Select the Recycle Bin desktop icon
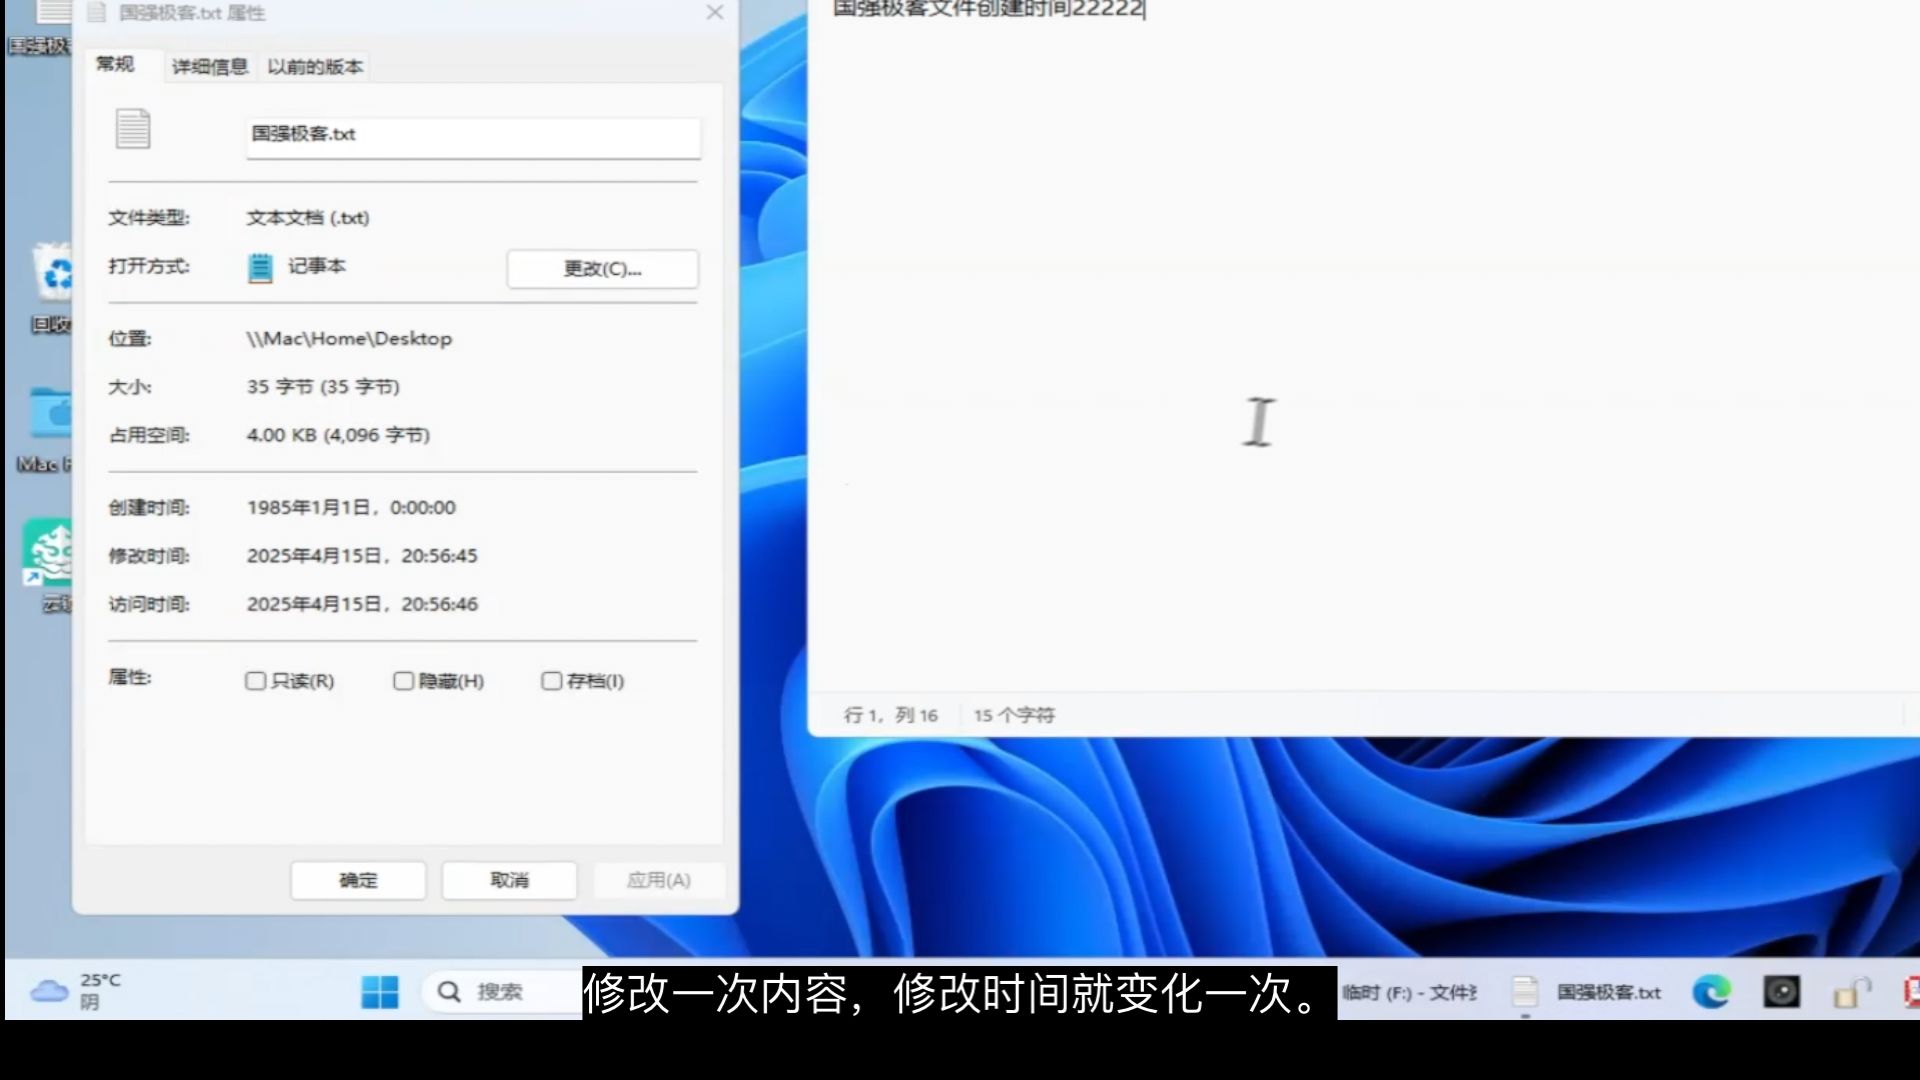1920x1080 pixels. click(x=52, y=288)
